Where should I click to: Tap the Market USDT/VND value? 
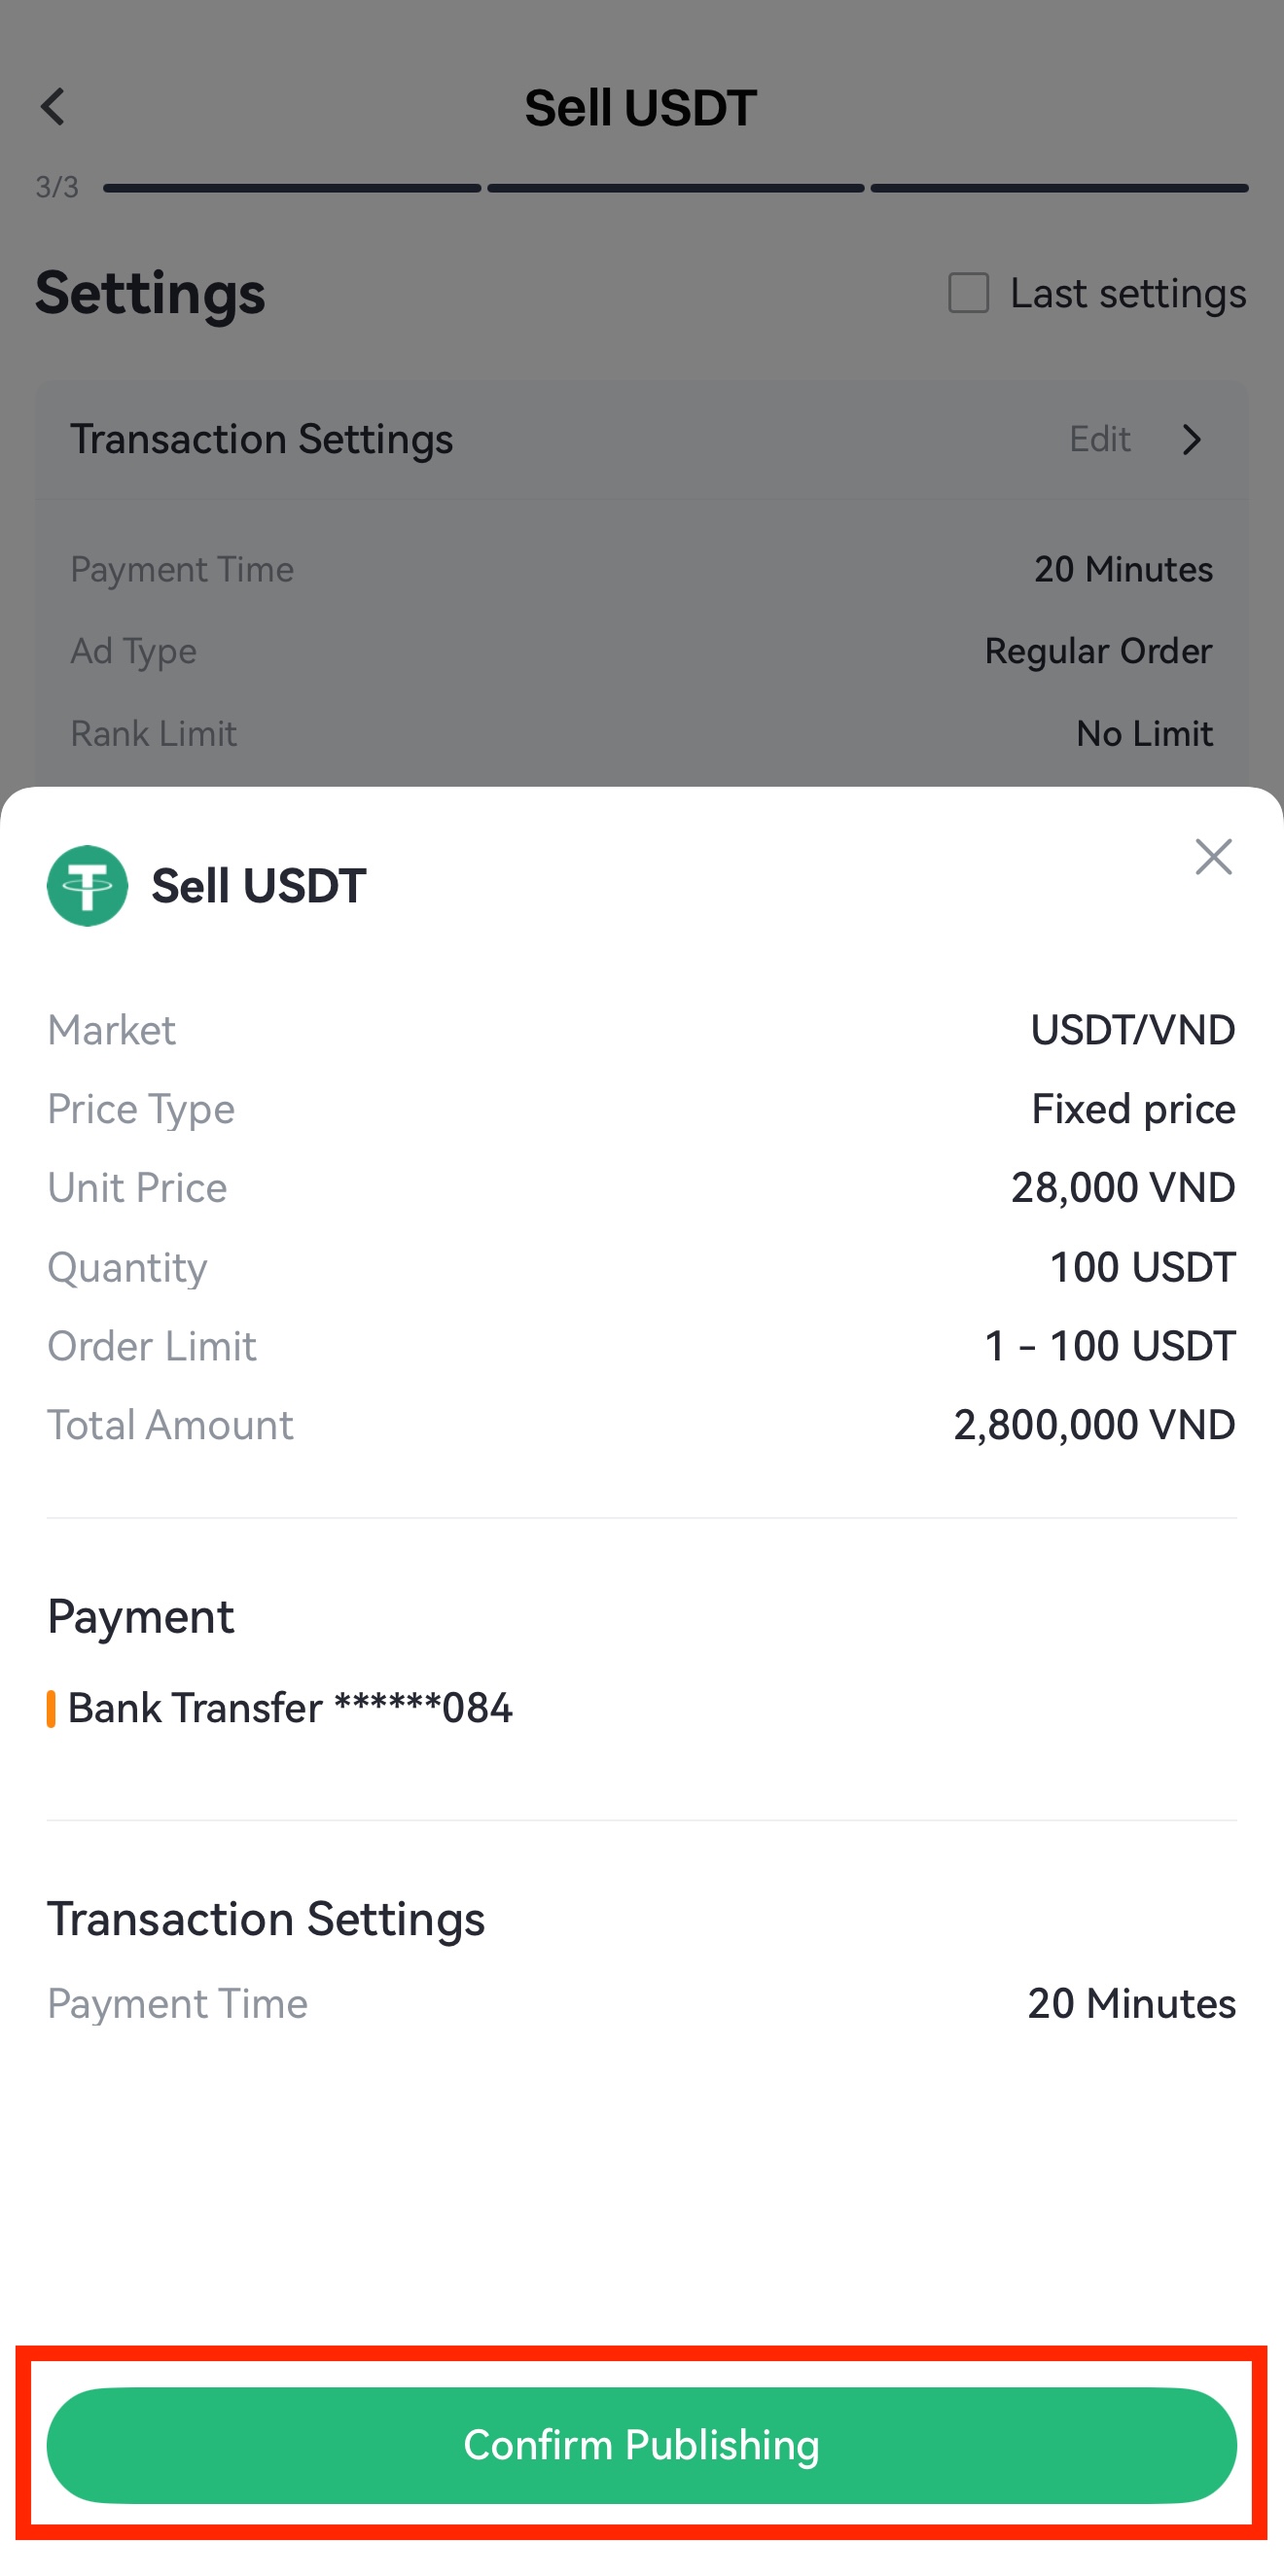pyautogui.click(x=1132, y=1030)
